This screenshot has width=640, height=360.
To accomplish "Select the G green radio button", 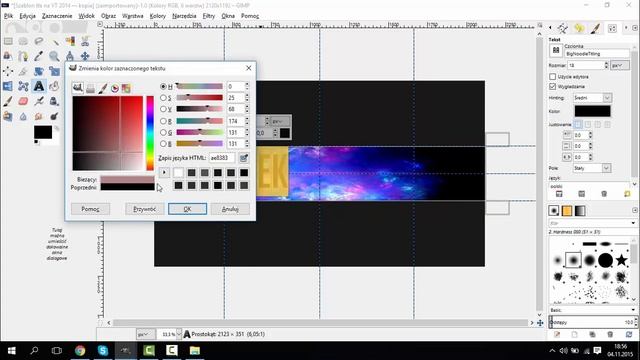I will click(163, 132).
